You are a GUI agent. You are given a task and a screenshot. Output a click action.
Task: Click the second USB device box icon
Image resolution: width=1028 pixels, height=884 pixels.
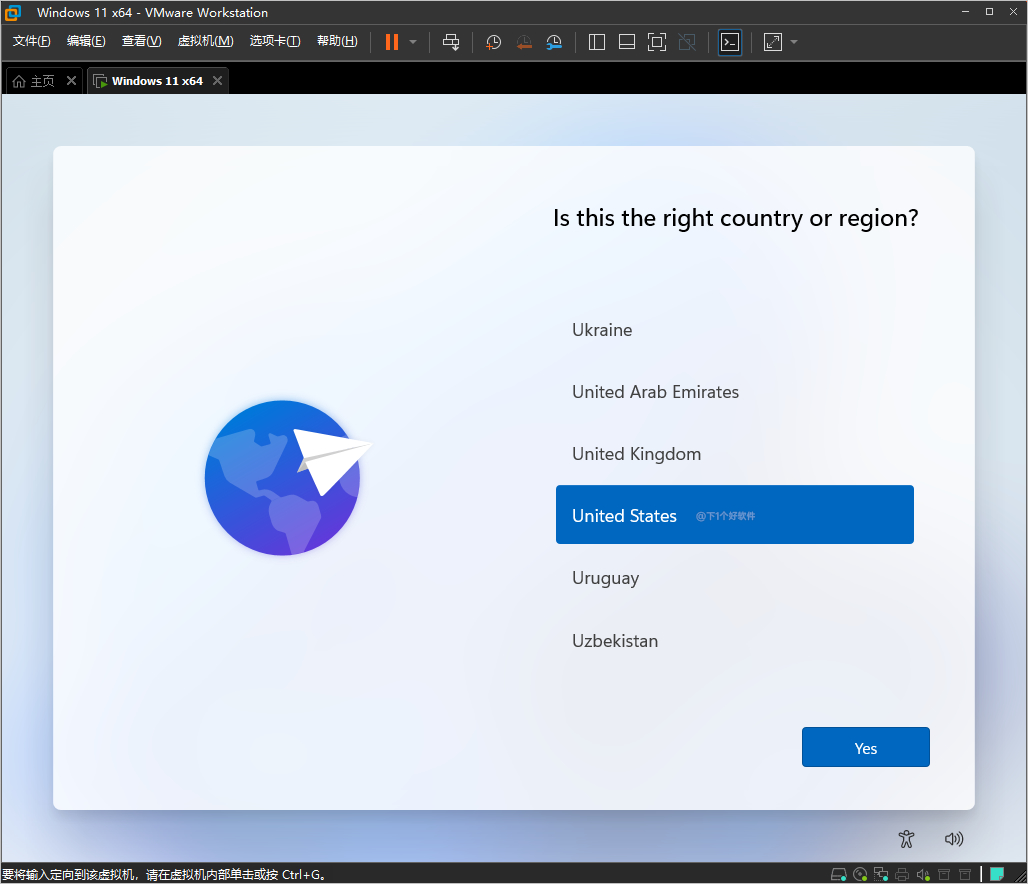point(965,874)
